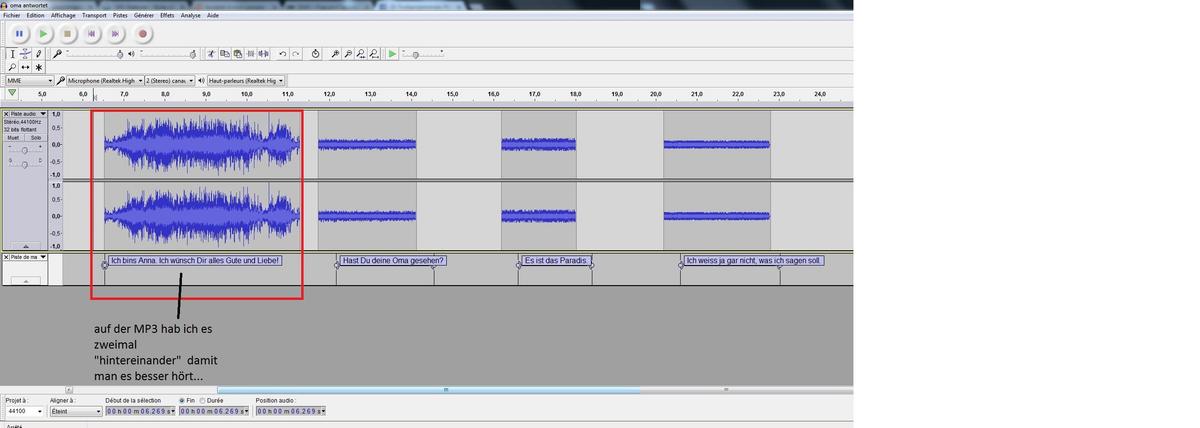1200x428 pixels.
Task: Skip to the start of the project
Action: [91, 34]
